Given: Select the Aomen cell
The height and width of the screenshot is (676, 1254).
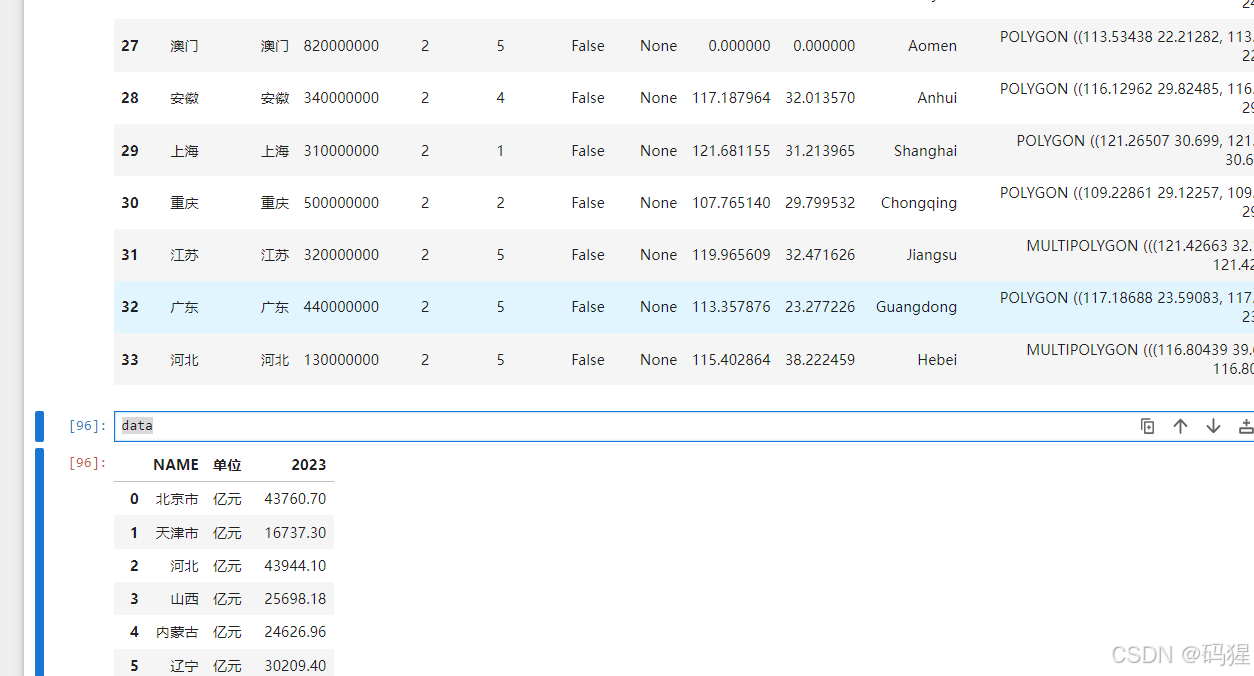Looking at the screenshot, I should 932,46.
